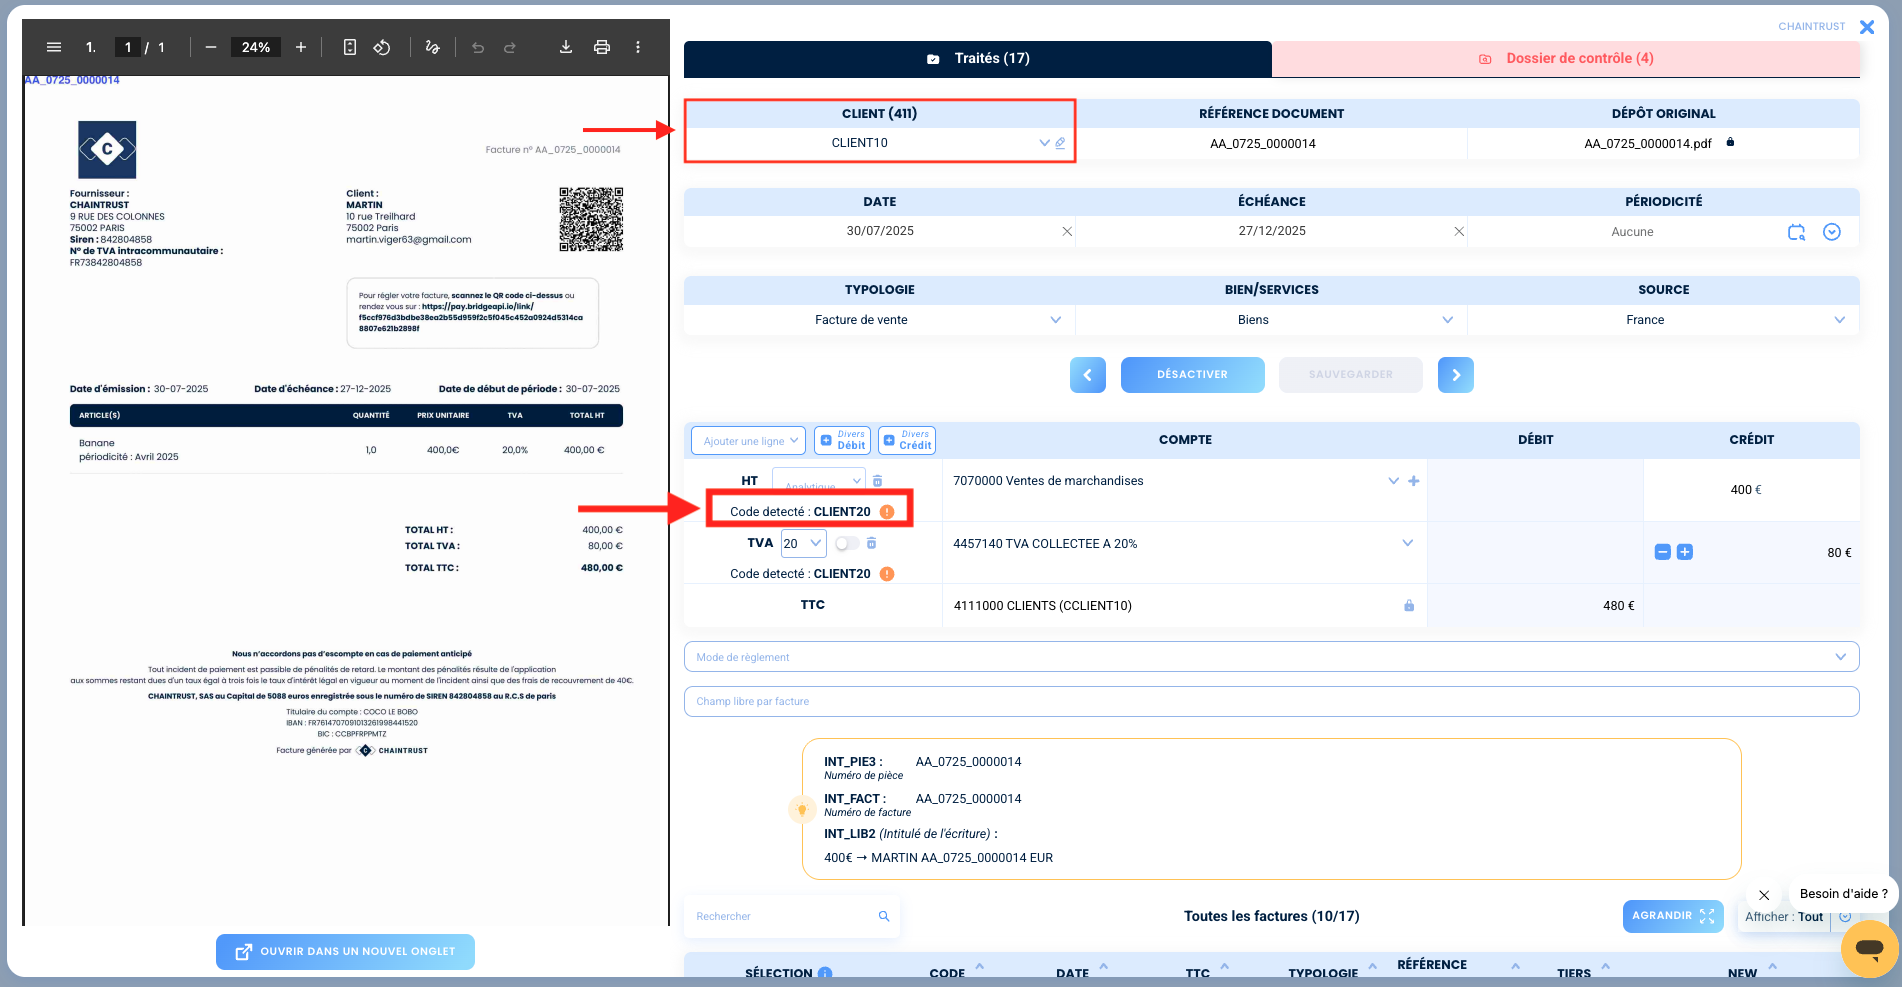Image resolution: width=1902 pixels, height=987 pixels.
Task: Click the lock icon on the TTC line
Action: (1408, 605)
